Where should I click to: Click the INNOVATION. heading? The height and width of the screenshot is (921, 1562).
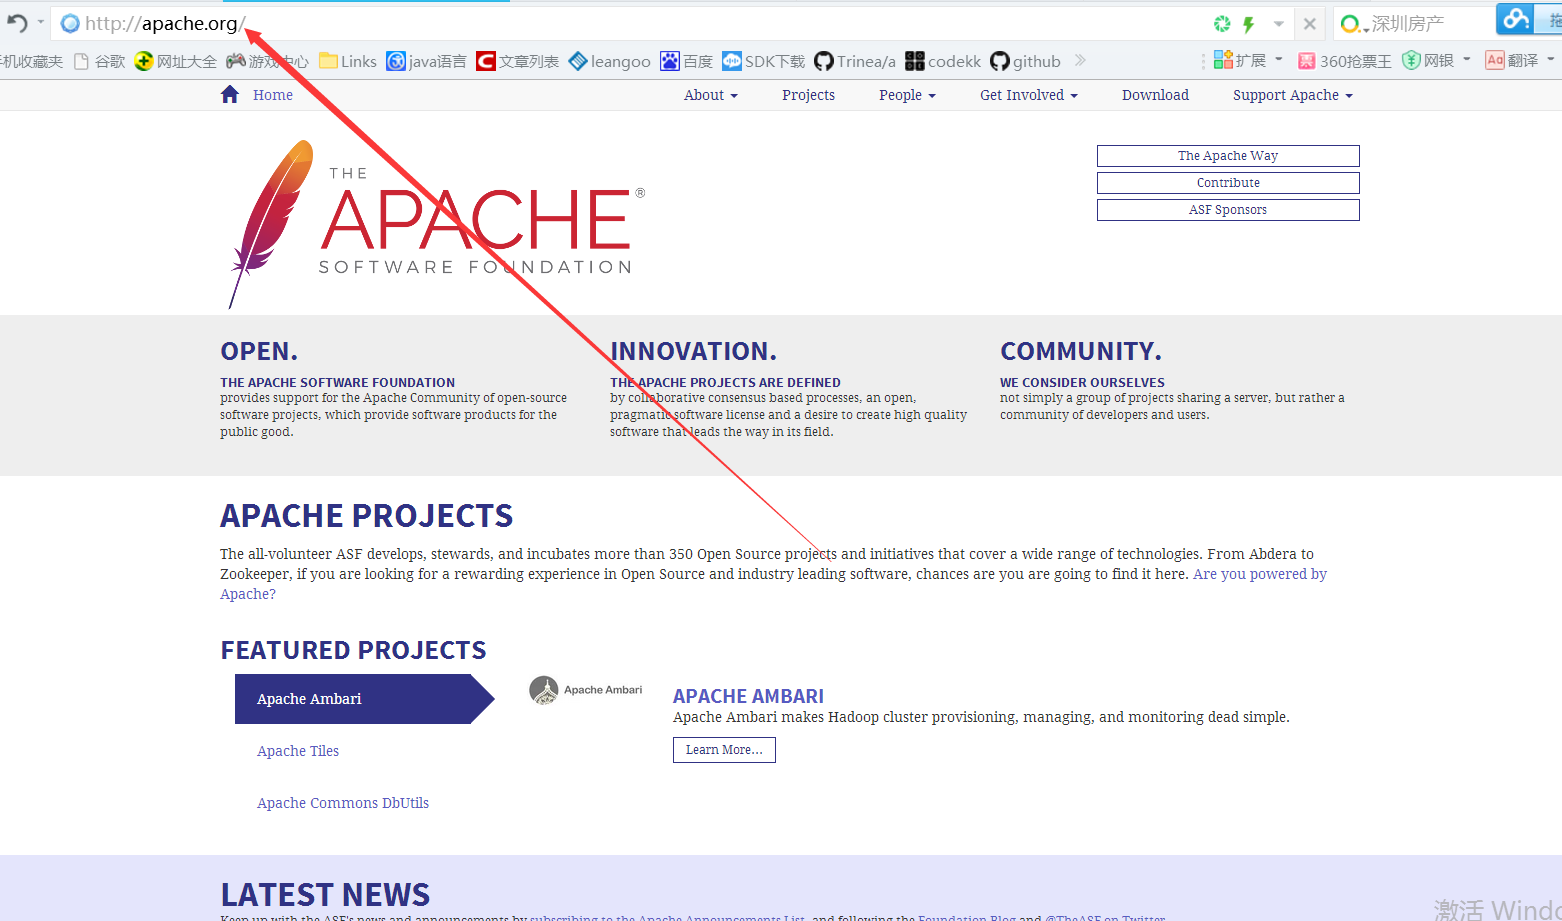(x=693, y=351)
